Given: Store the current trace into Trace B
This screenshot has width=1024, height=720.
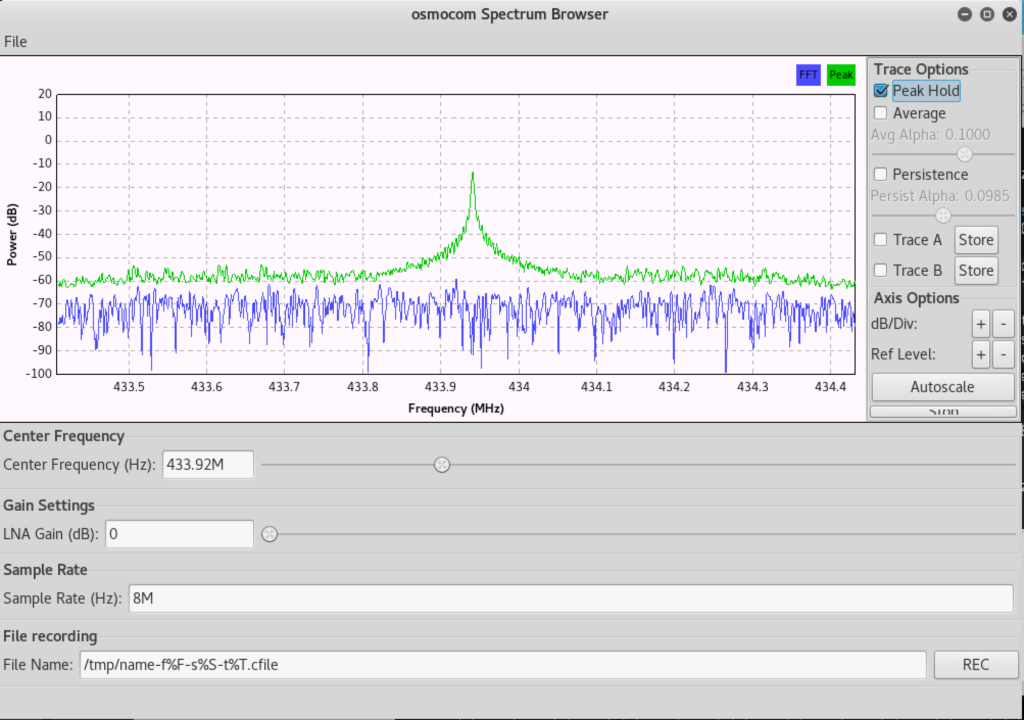Looking at the screenshot, I should click(976, 270).
